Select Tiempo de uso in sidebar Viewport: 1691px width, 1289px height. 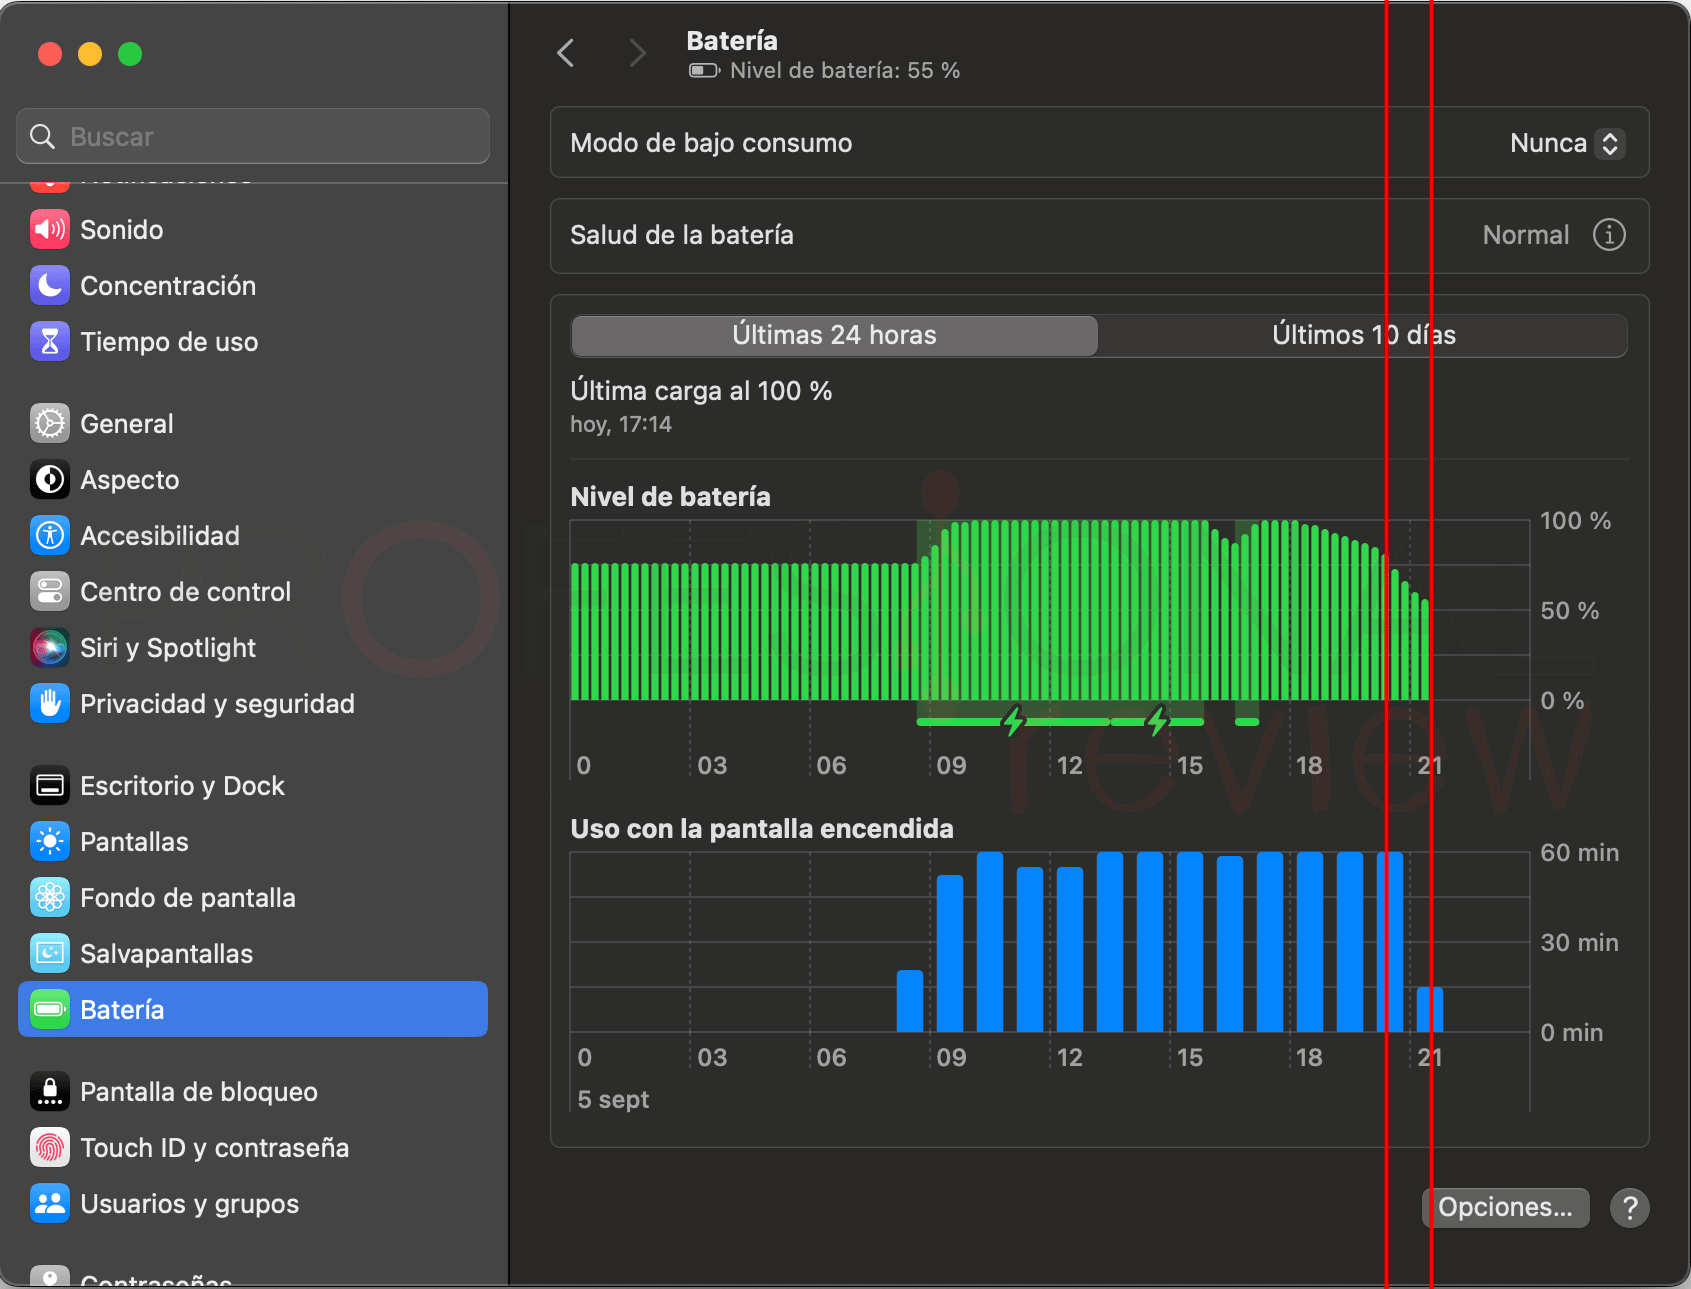pyautogui.click(x=253, y=342)
